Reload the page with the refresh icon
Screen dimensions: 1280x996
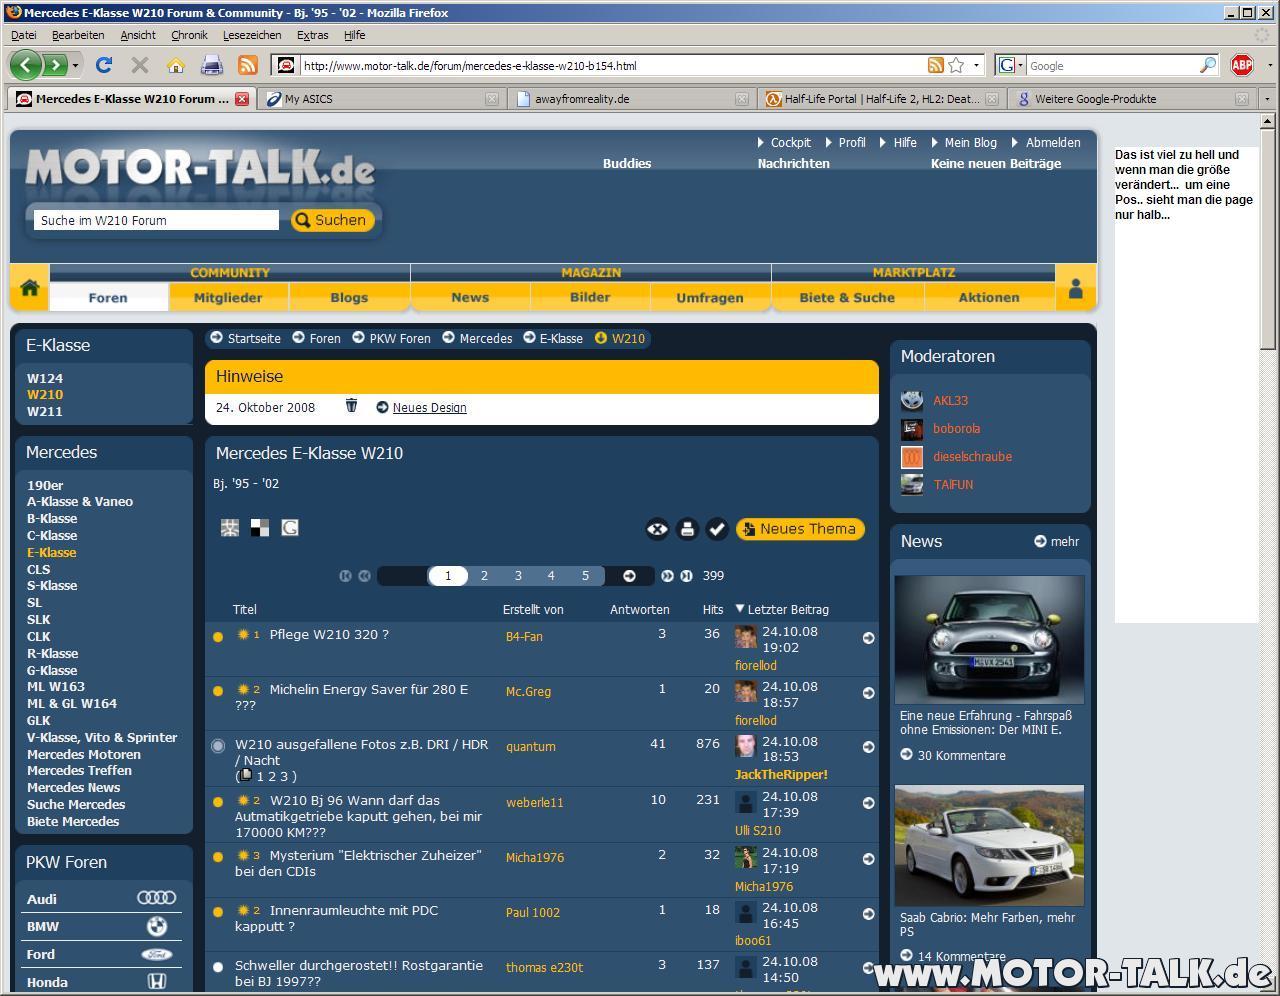point(103,66)
